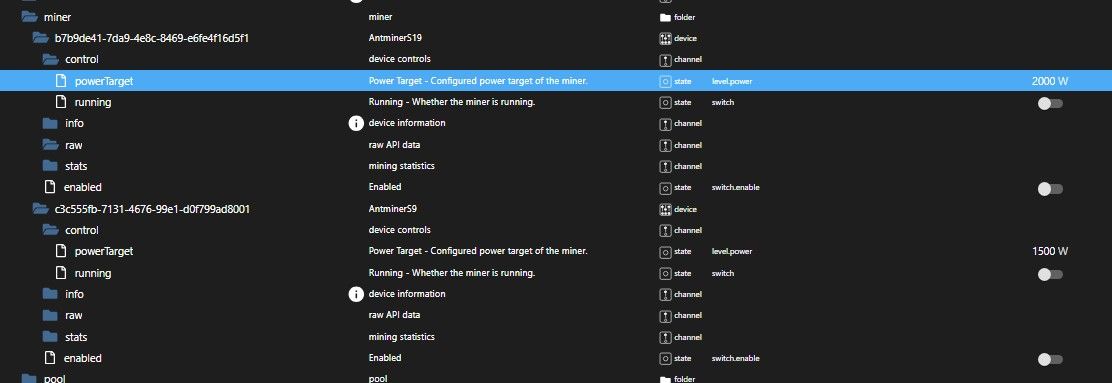Click switch role in AntminerS9 Running row

coord(723,273)
